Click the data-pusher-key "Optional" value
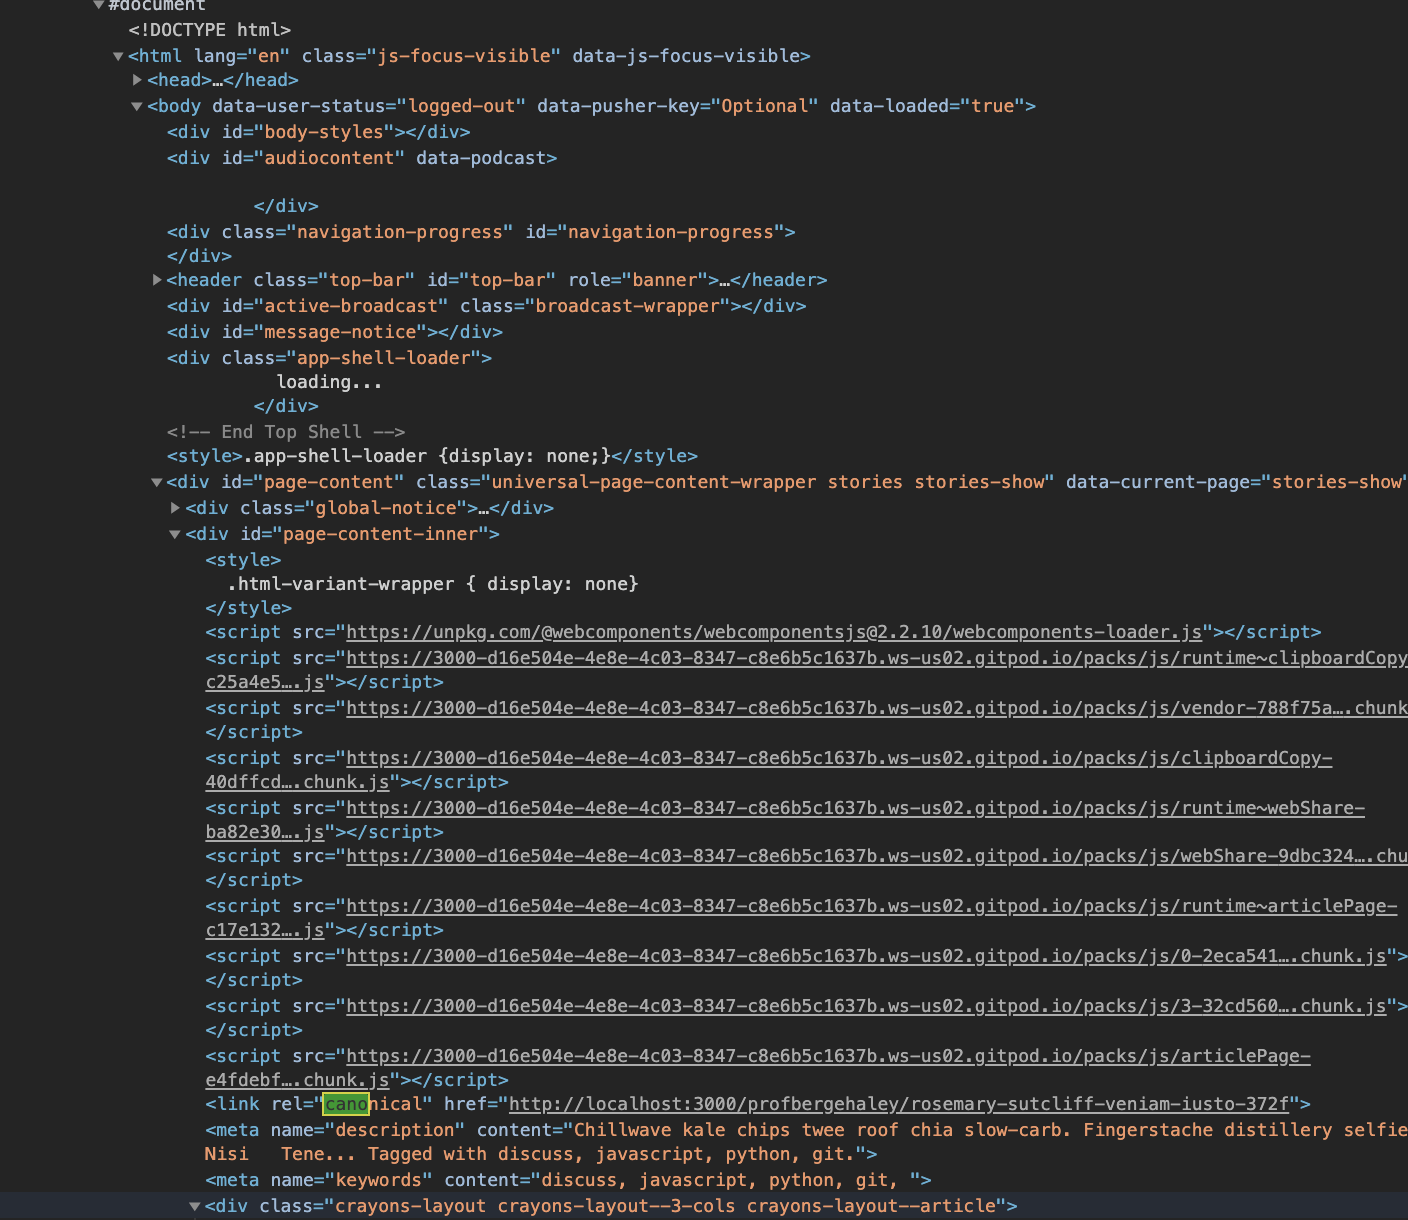Viewport: 1408px width, 1220px height. tap(765, 106)
